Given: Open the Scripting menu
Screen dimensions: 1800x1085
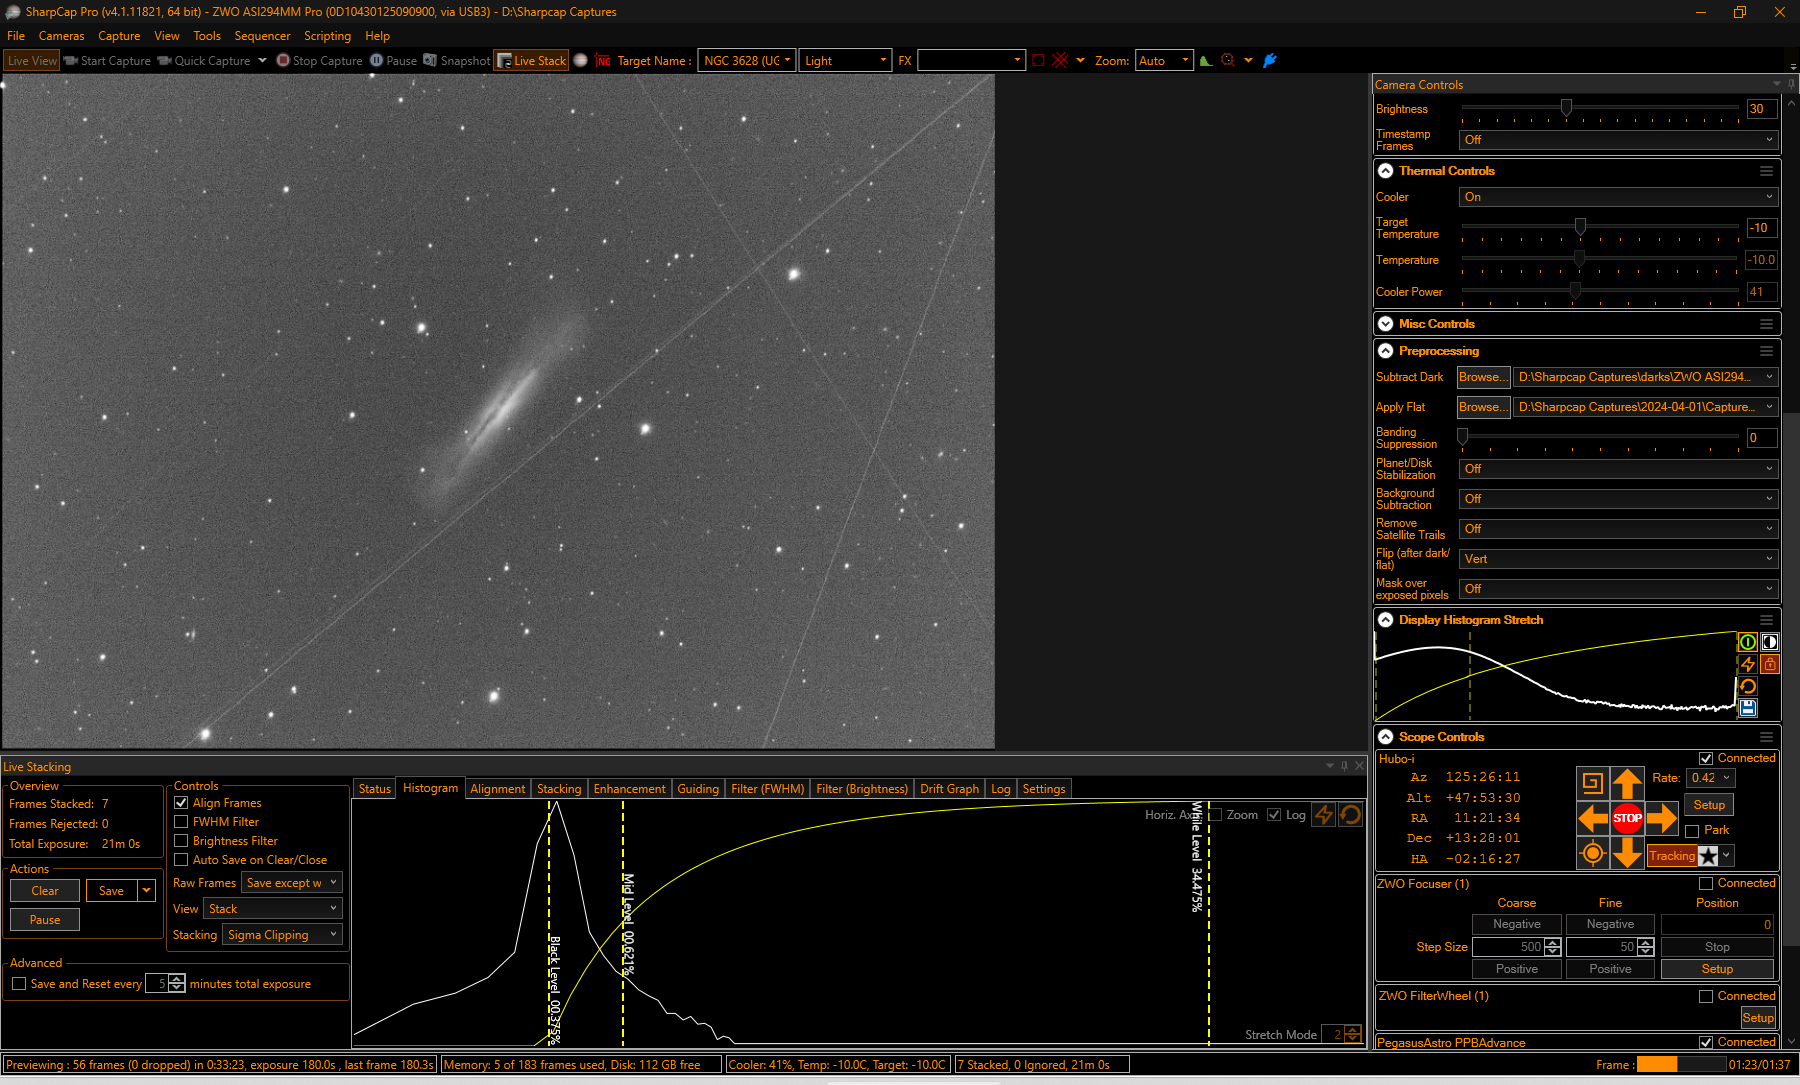Looking at the screenshot, I should (328, 36).
